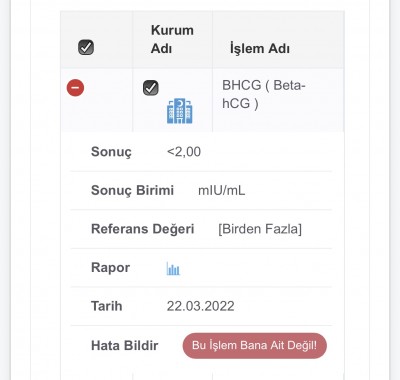Screen dimensions: 400x380
Task: Sort by the İşlem Adı column header
Action: tap(260, 49)
